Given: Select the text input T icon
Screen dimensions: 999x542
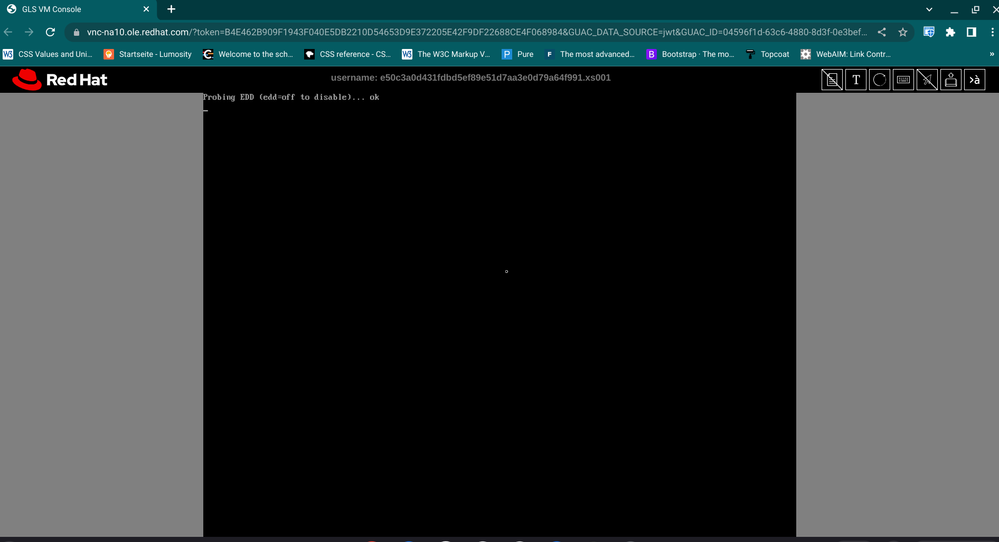Looking at the screenshot, I should (x=856, y=80).
